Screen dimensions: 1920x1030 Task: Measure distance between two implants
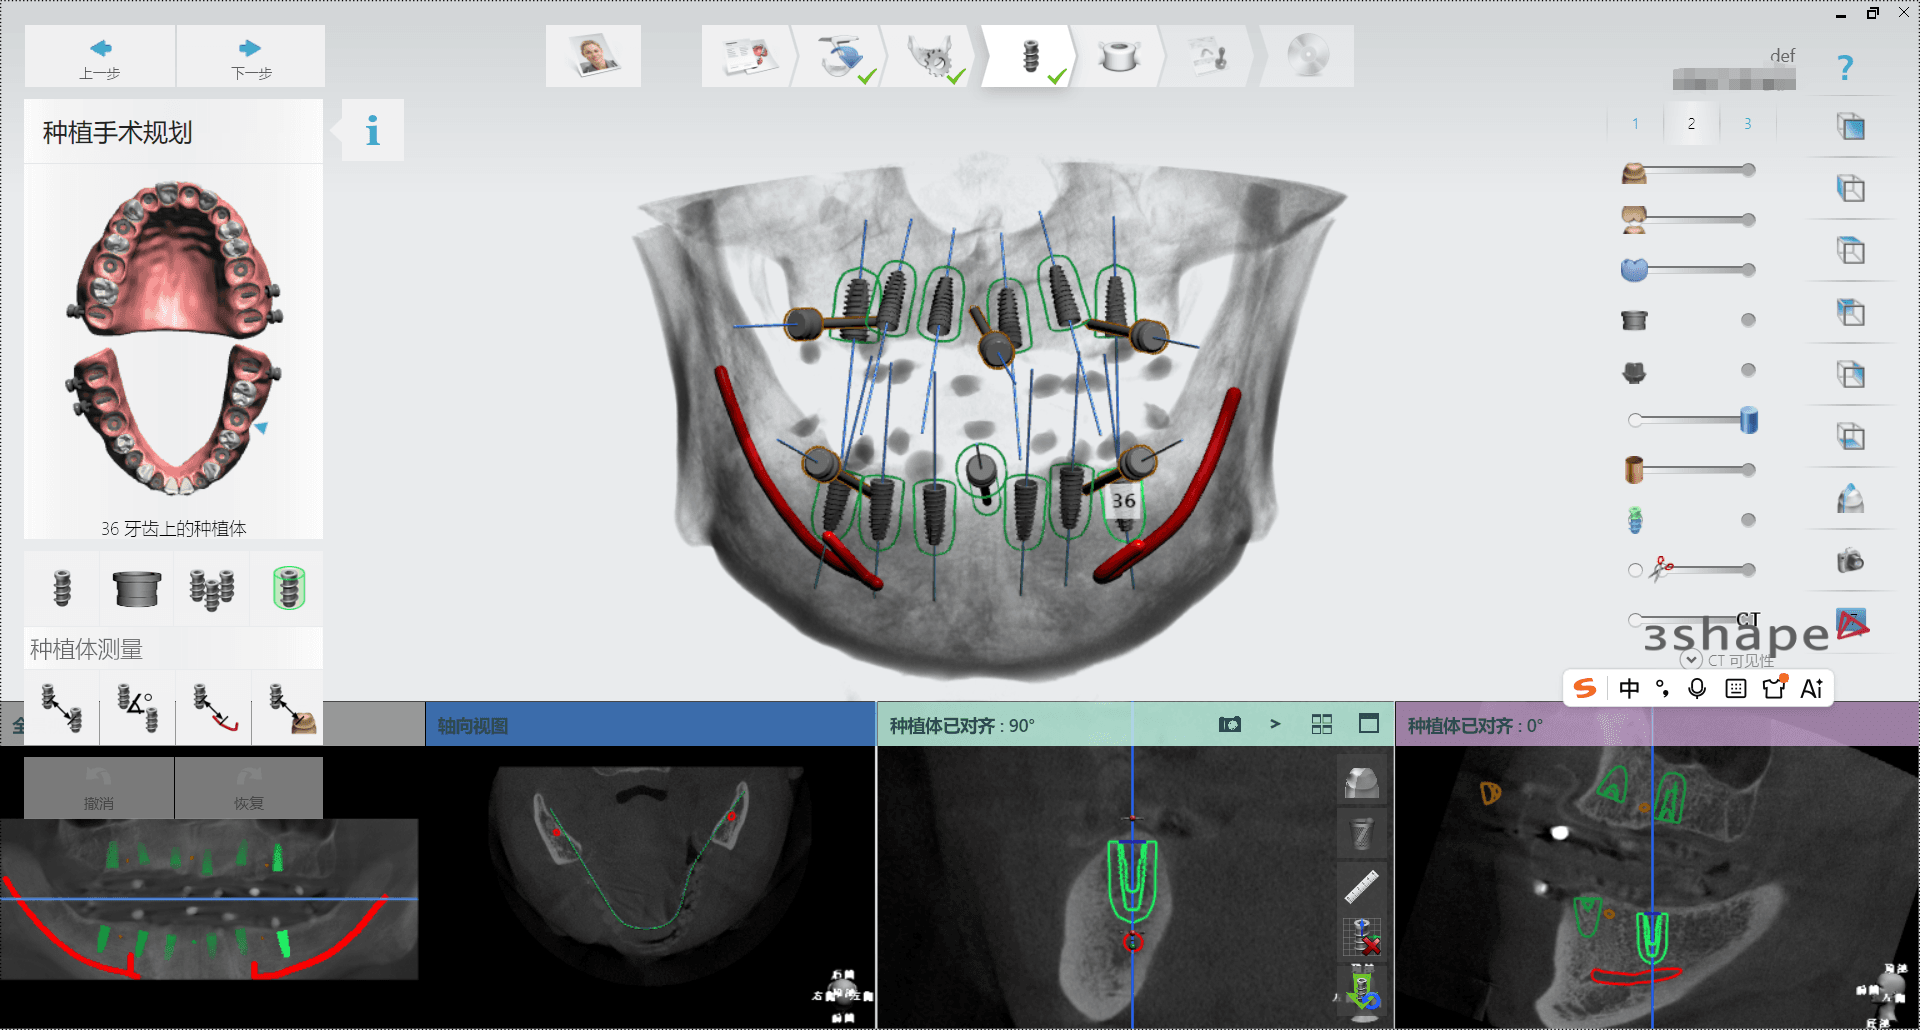coord(62,708)
